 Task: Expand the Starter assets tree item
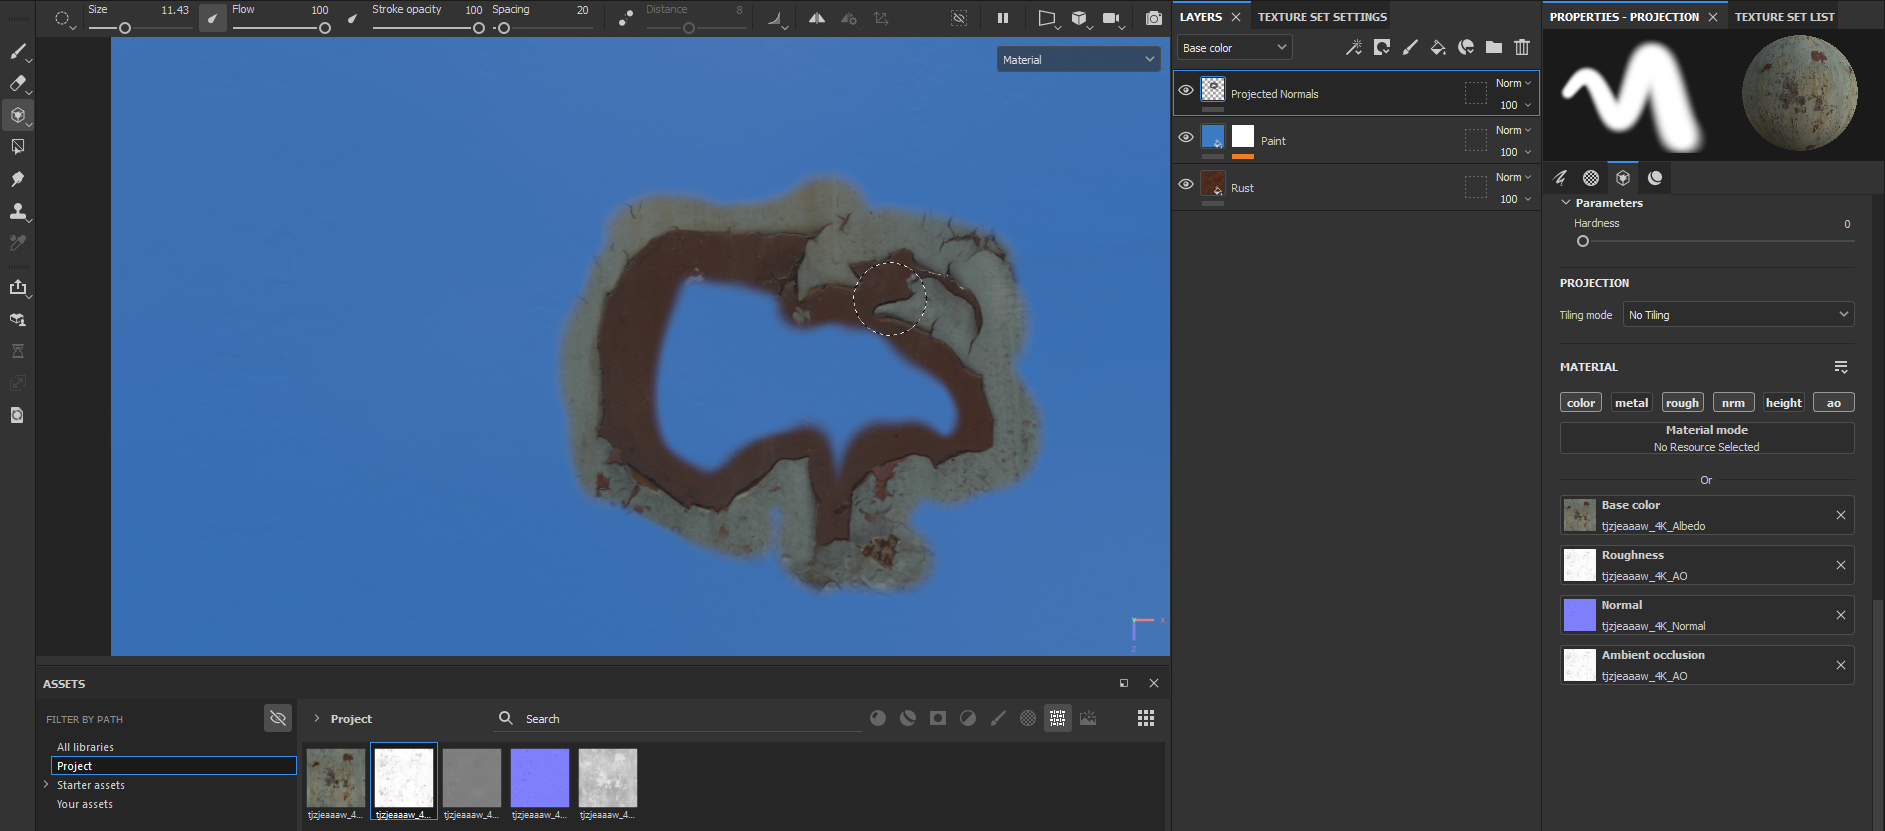[46, 785]
